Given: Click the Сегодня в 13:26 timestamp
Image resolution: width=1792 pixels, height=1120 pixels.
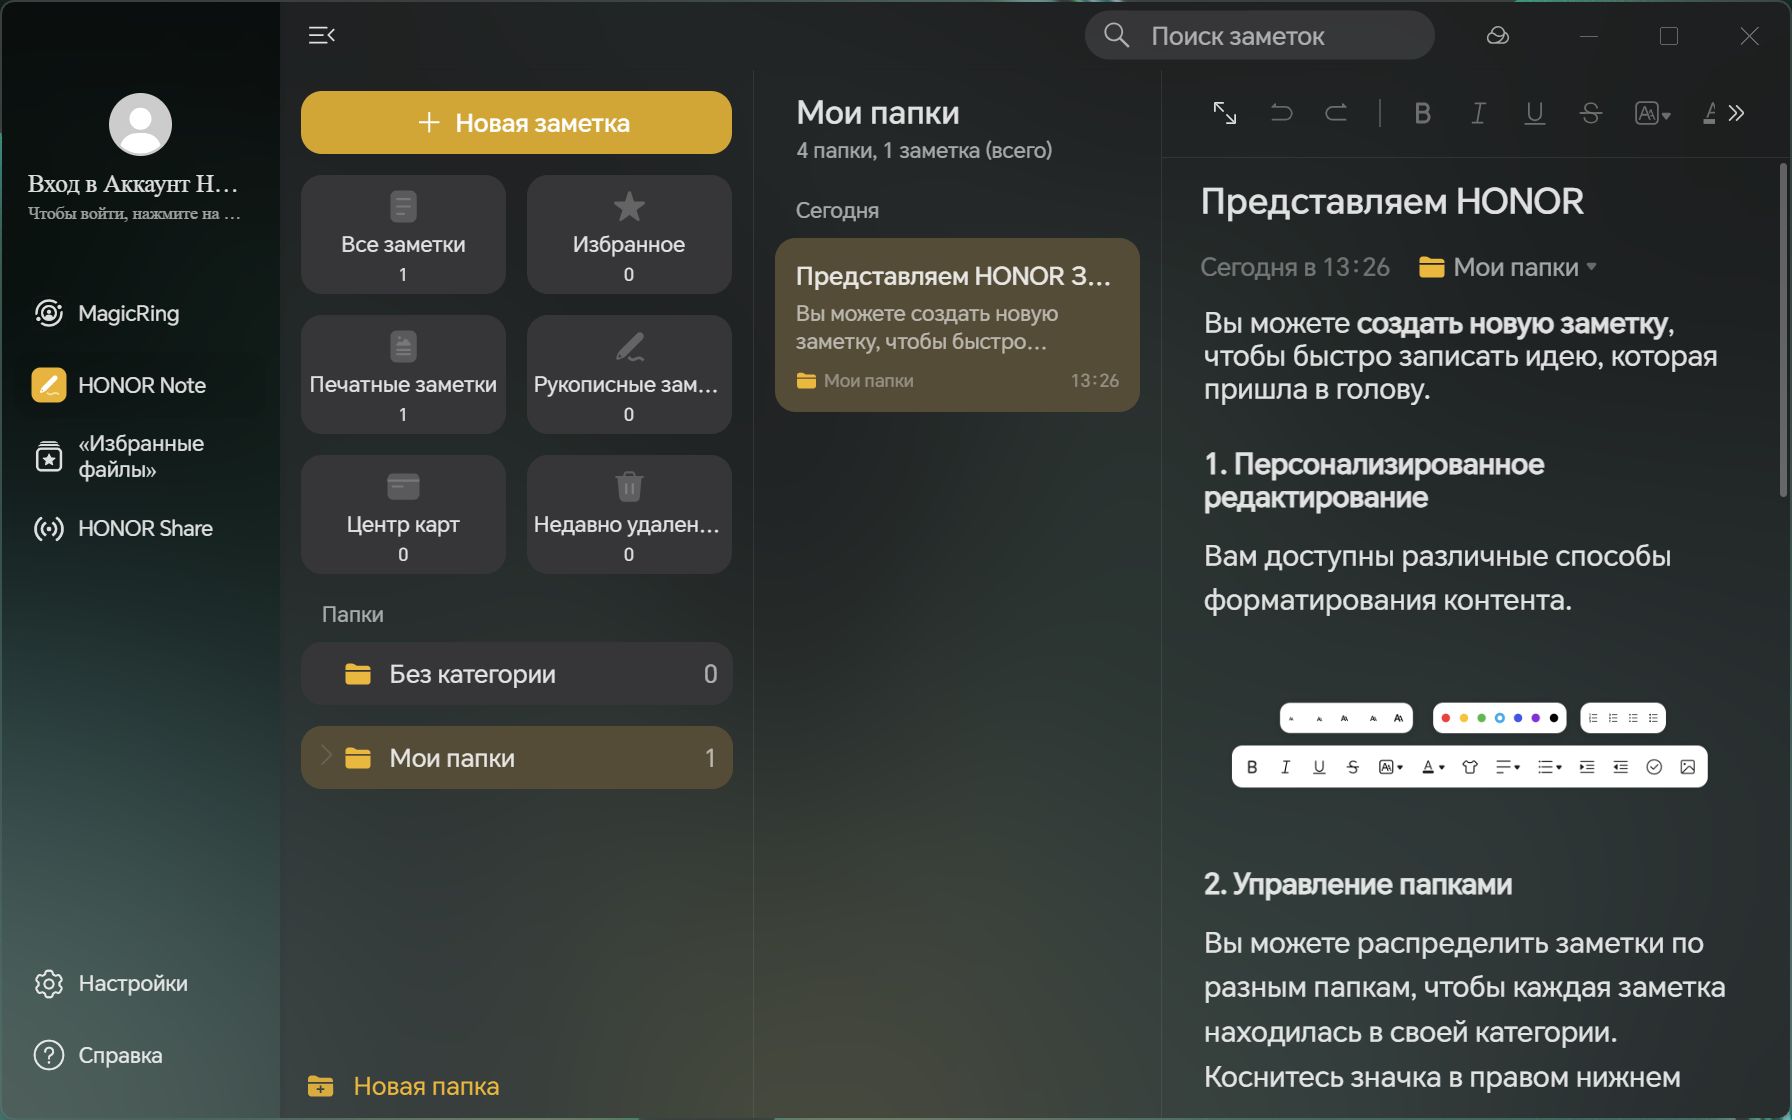Looking at the screenshot, I should 1295,267.
